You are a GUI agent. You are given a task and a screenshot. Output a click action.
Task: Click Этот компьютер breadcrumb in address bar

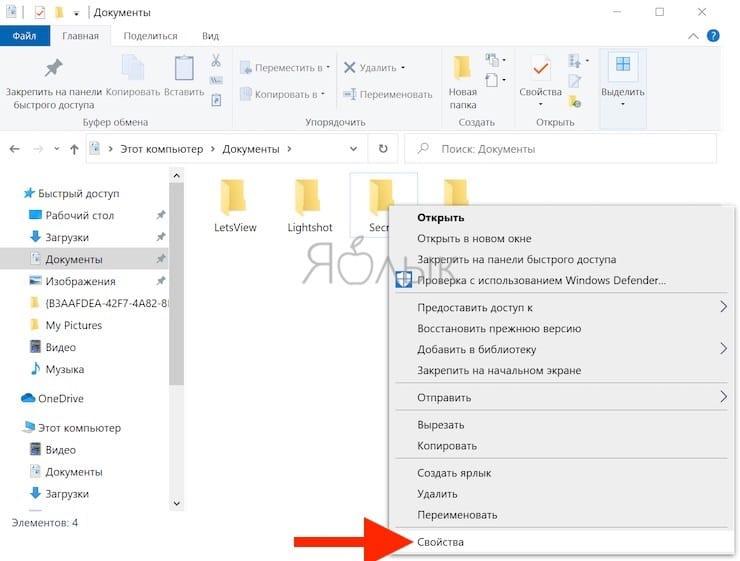[161, 149]
